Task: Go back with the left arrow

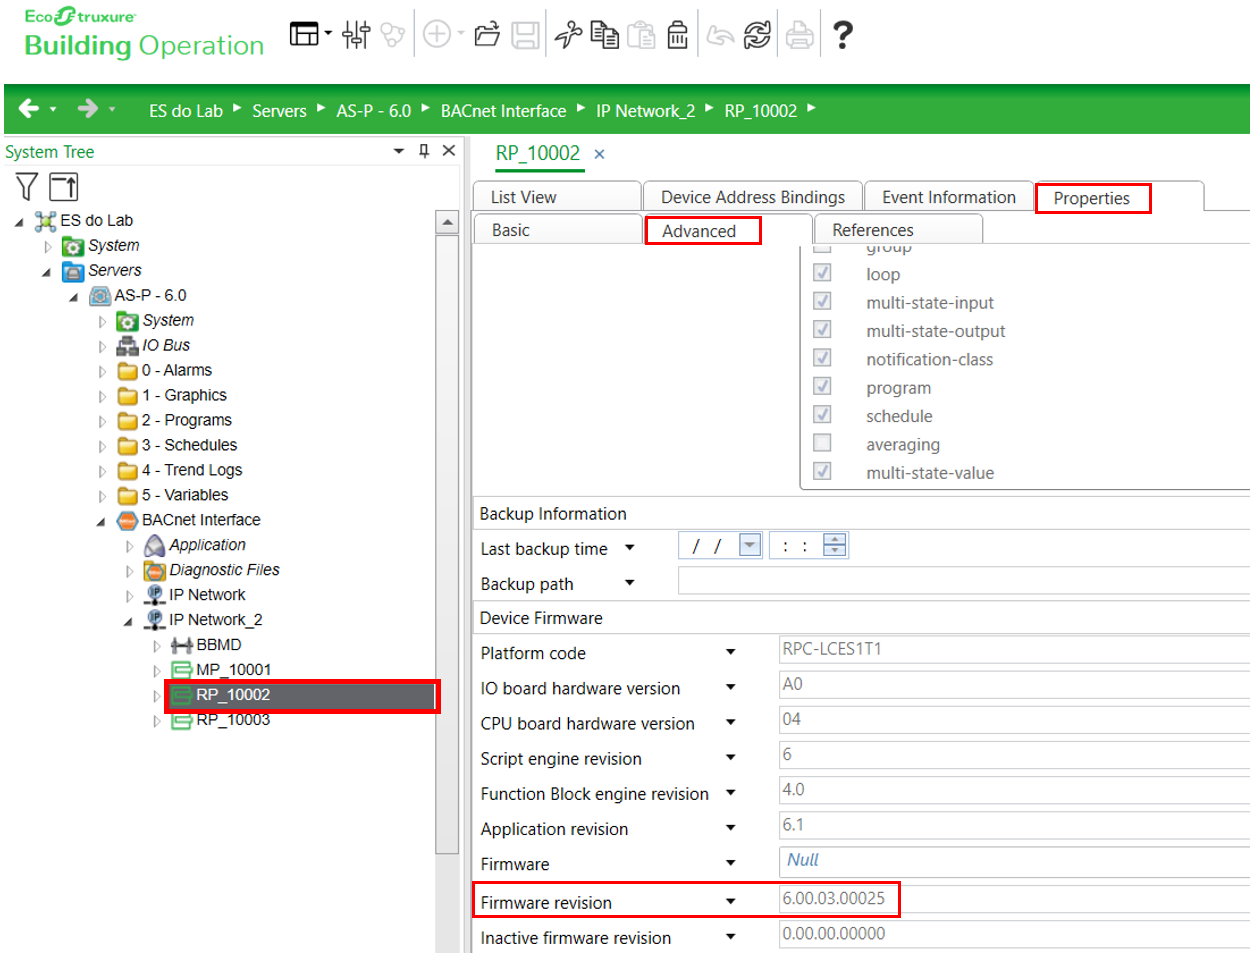Action: click(29, 108)
